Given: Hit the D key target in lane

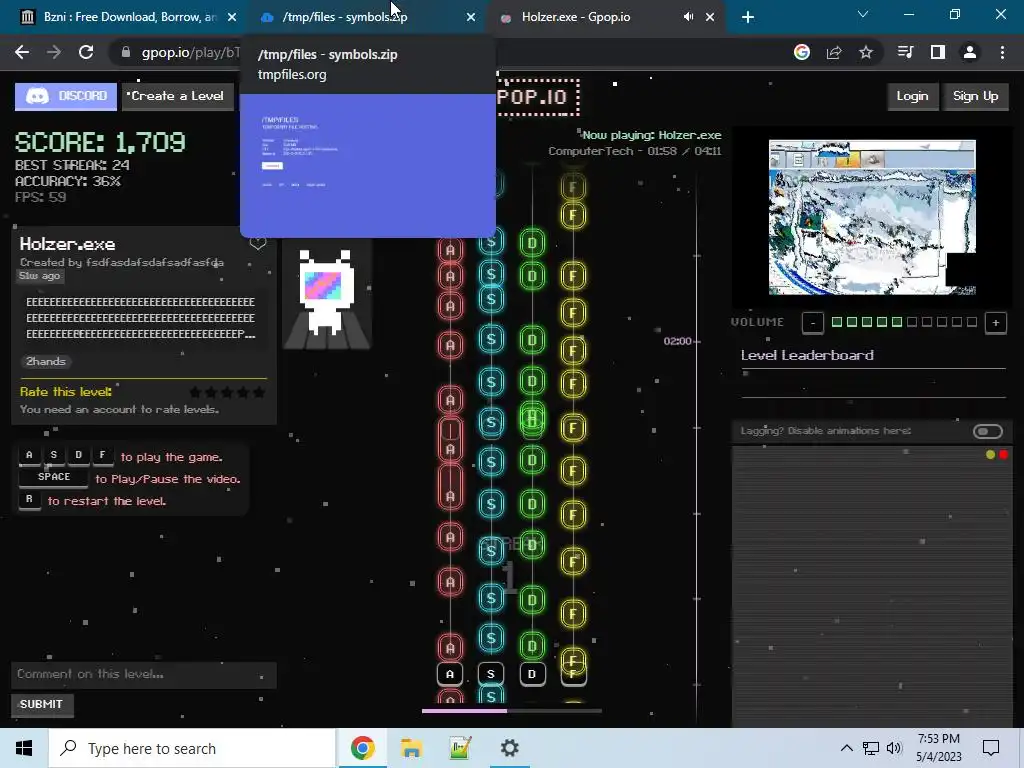Looking at the screenshot, I should click(x=532, y=674).
